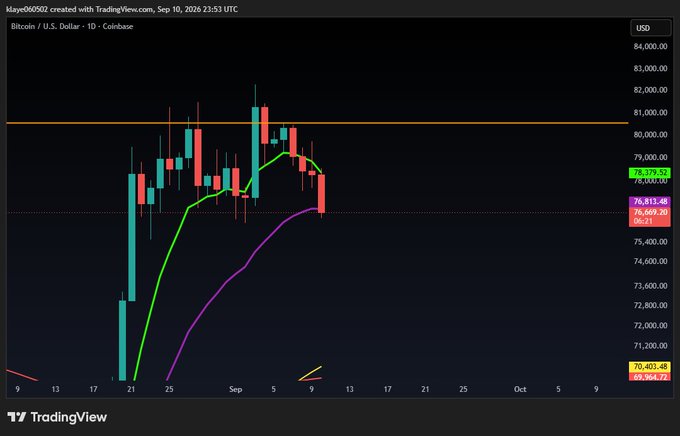Viewport: 680px width, 436px height.
Task: Click the yellow 70,403.48 price label
Action: (x=650, y=367)
